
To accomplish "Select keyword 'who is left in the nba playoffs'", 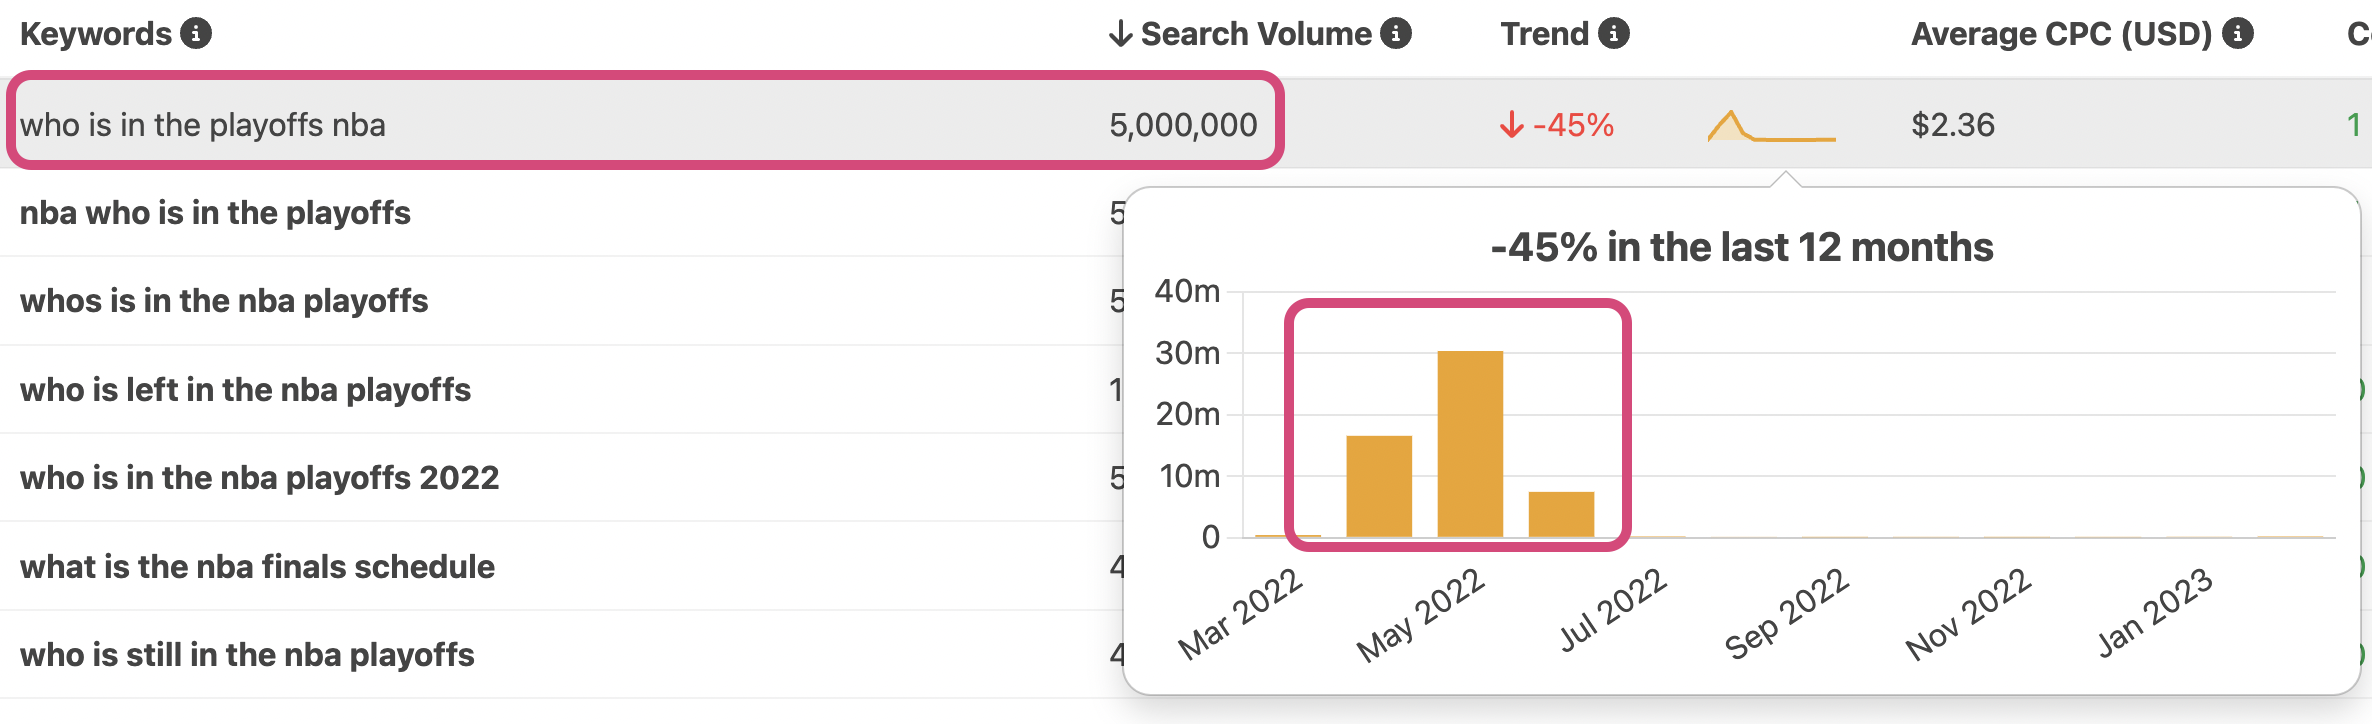I will coord(245,390).
